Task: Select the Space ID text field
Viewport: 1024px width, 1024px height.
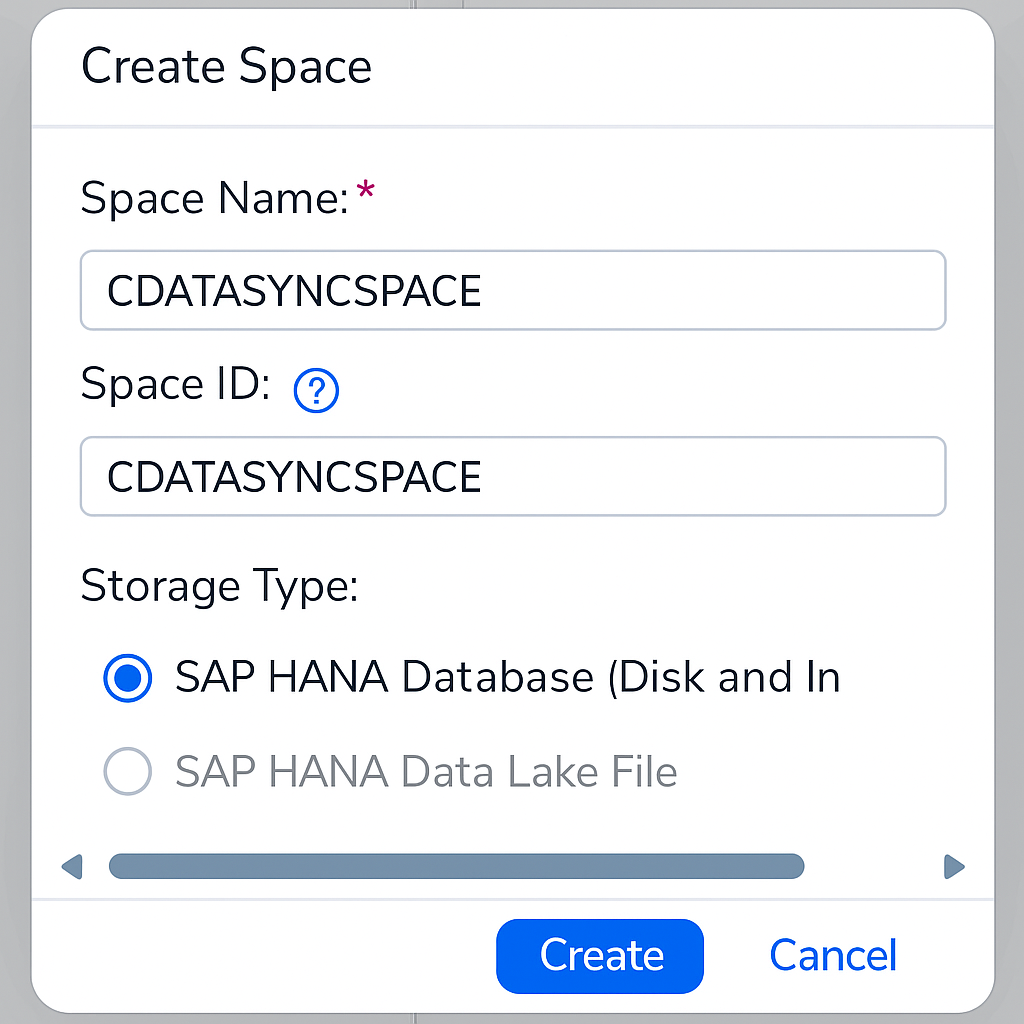Action: (512, 476)
